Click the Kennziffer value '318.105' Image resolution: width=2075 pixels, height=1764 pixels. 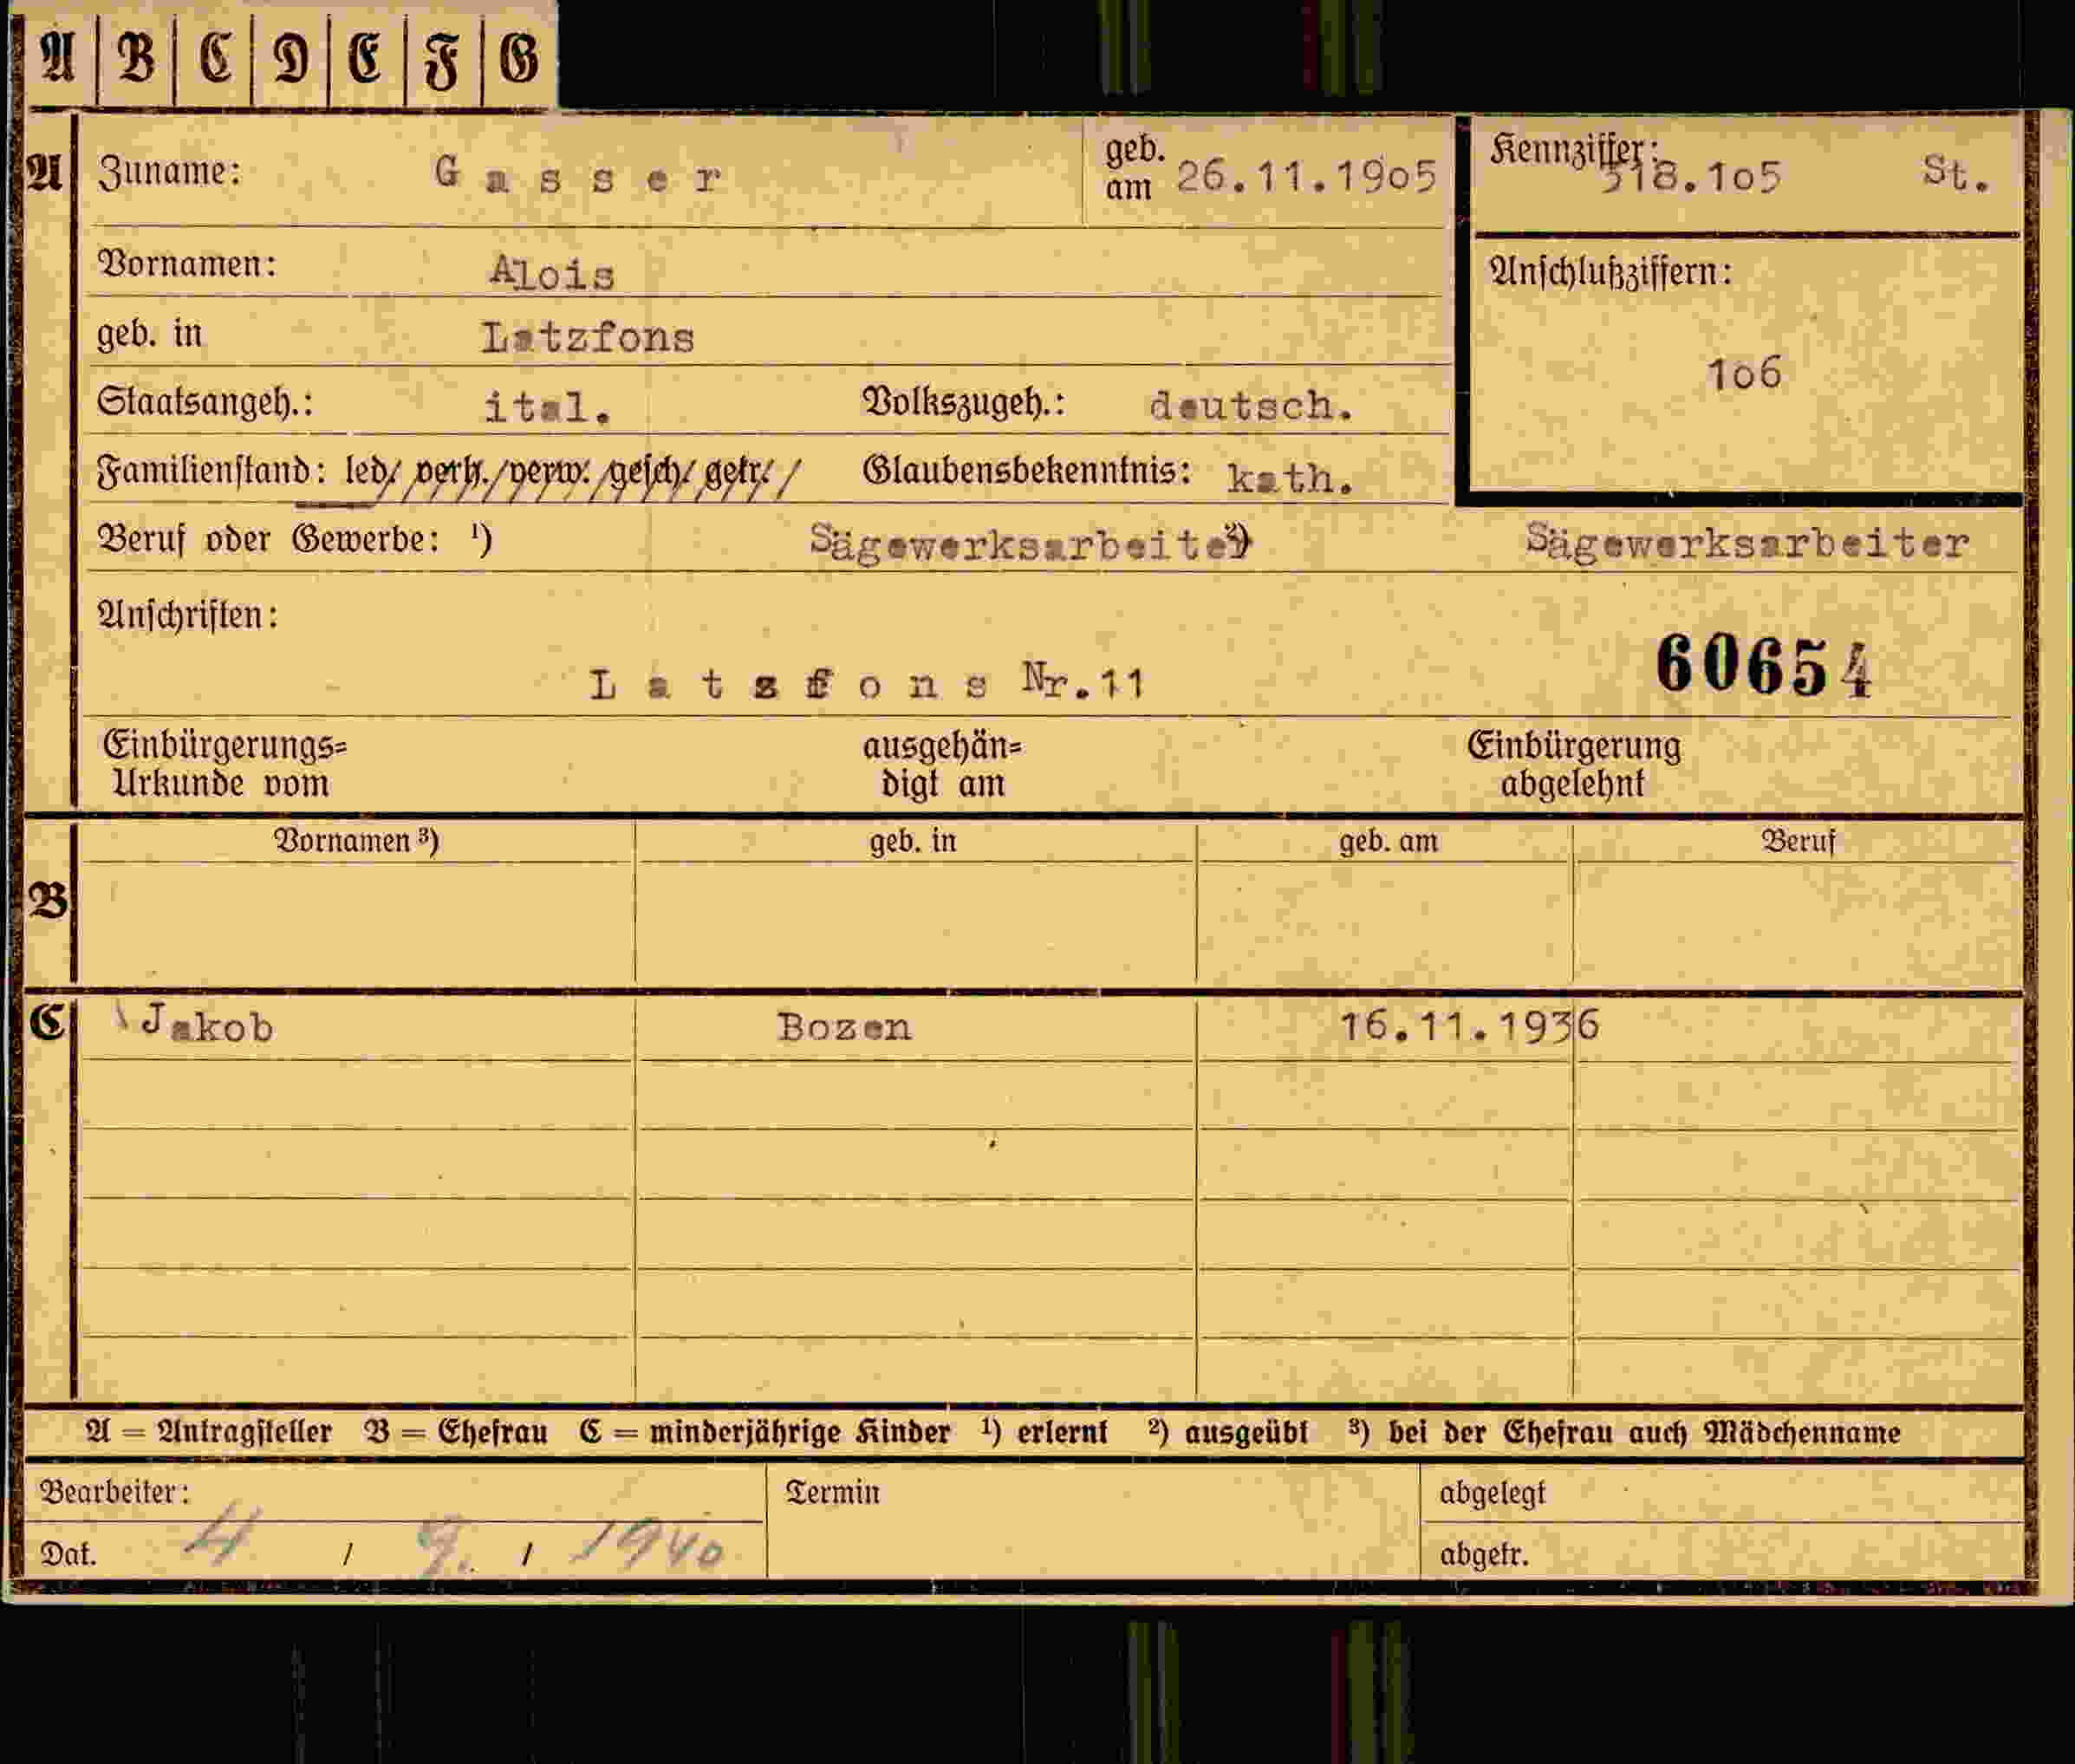(x=1692, y=178)
